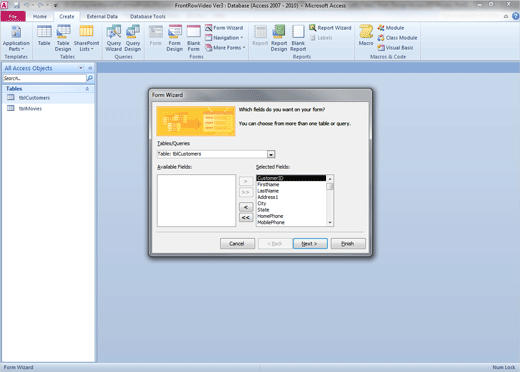Open All Access Objects pane menu
This screenshot has height=372, width=520.
coord(81,68)
